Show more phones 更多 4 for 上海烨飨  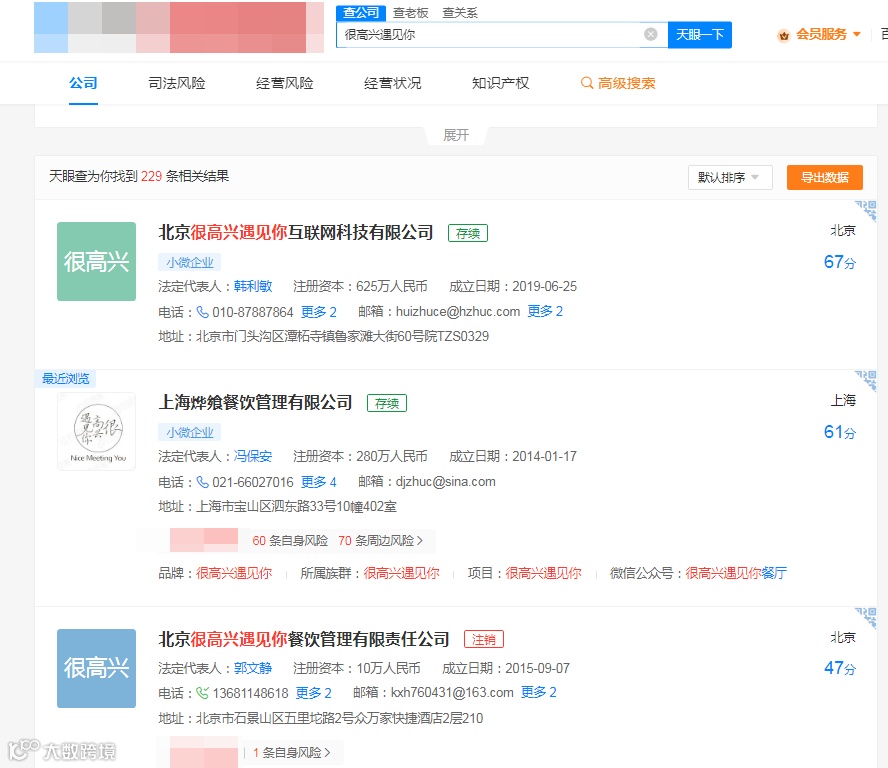point(319,482)
